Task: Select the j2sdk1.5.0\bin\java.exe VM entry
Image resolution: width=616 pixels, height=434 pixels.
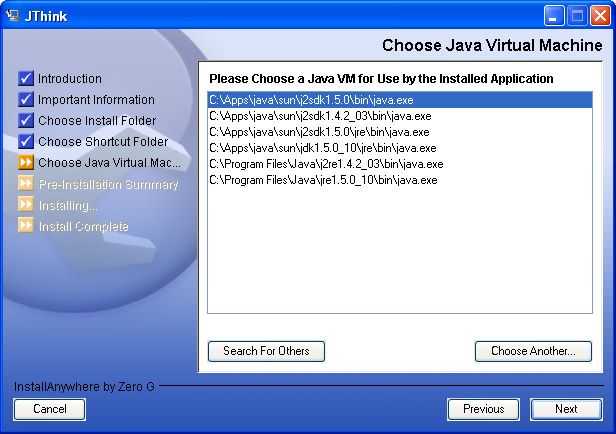Action: [400, 100]
